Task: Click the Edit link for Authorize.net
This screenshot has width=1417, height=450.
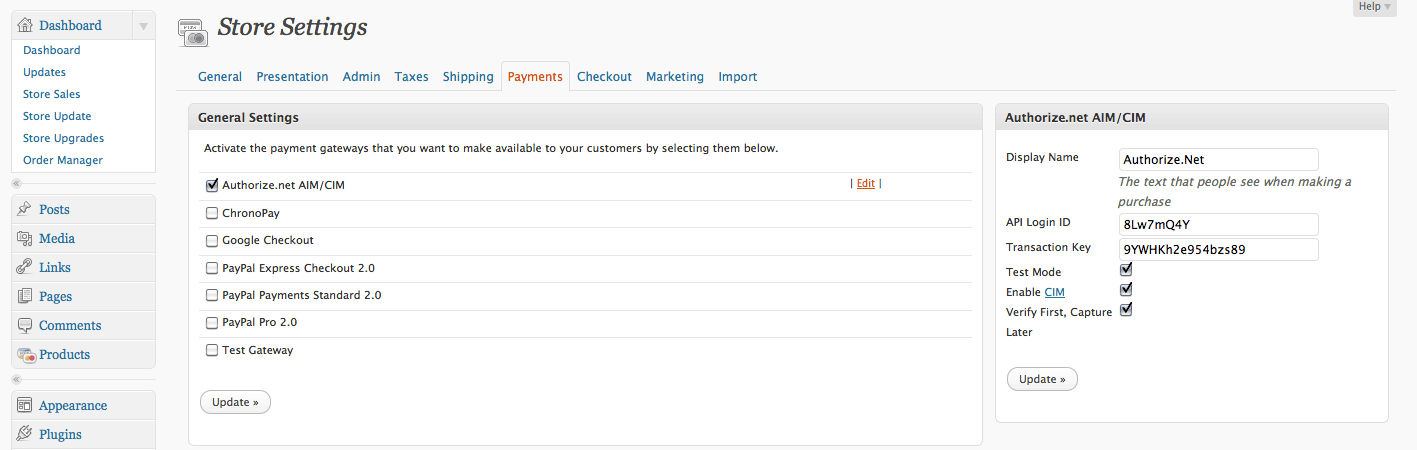Action: 865,184
